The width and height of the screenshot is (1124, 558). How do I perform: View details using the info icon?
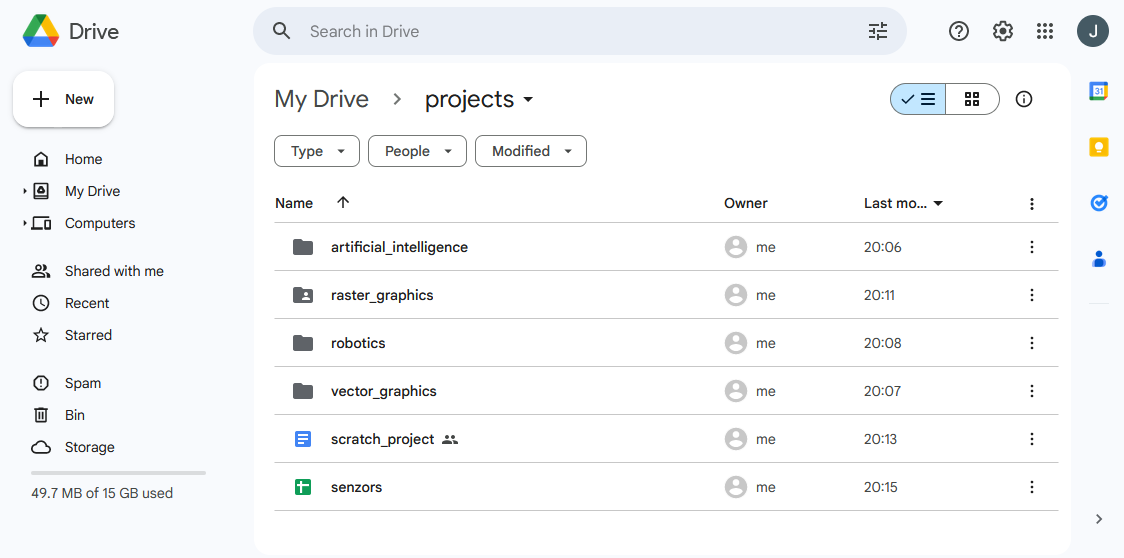pos(1023,99)
